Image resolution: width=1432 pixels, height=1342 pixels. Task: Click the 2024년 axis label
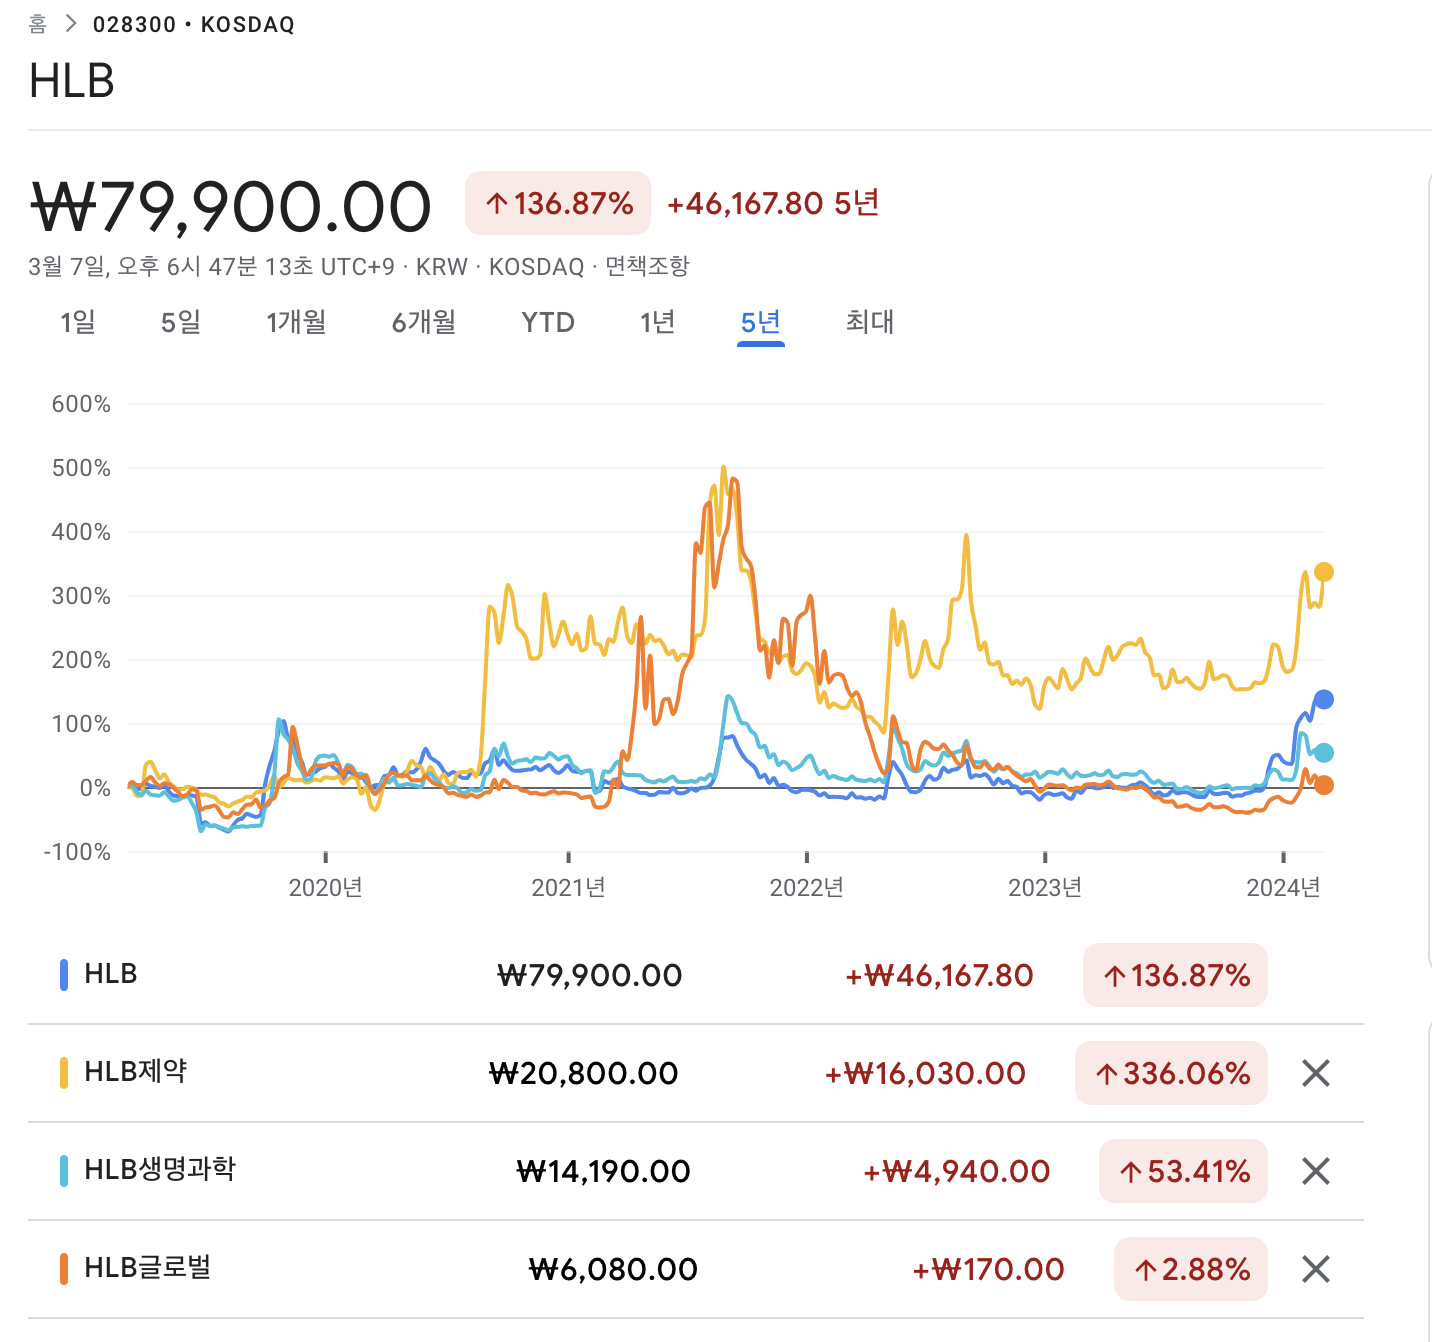point(1284,887)
